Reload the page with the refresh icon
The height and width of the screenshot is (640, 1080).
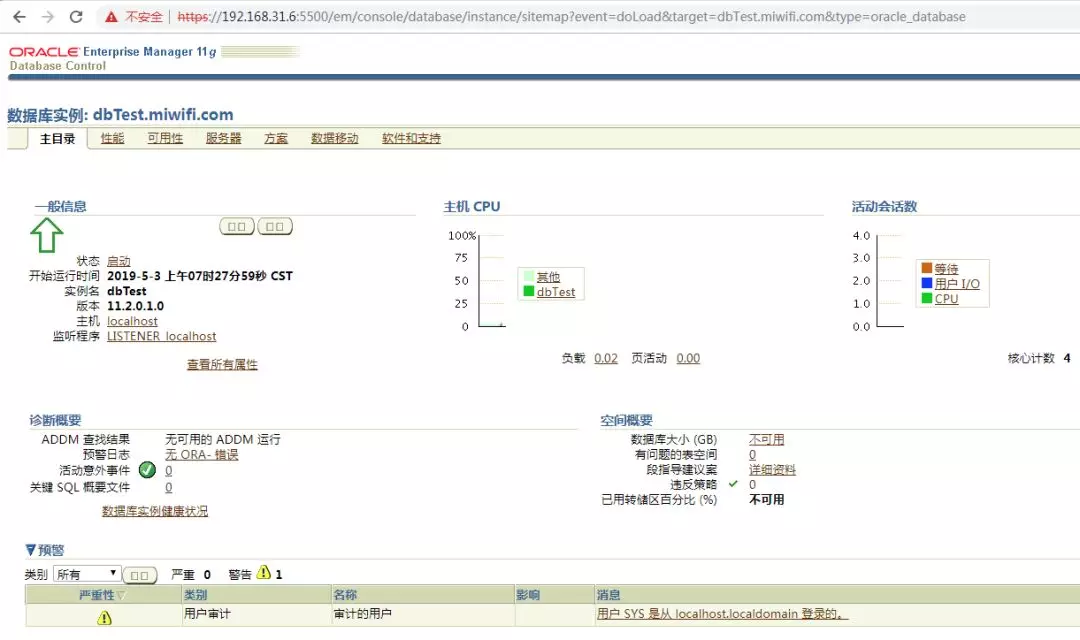(x=76, y=17)
